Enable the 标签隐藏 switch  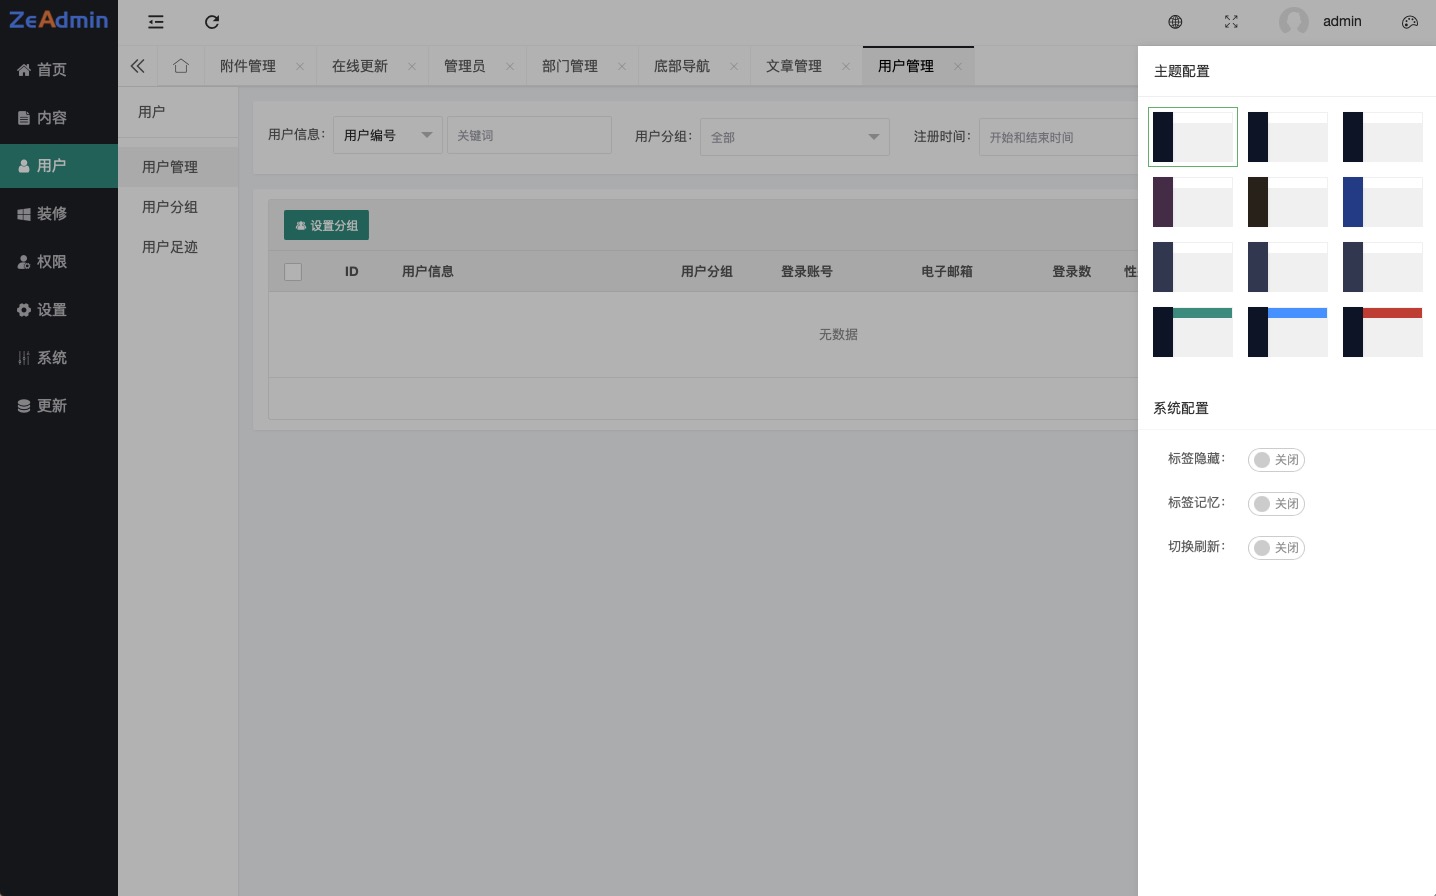tap(1276, 460)
